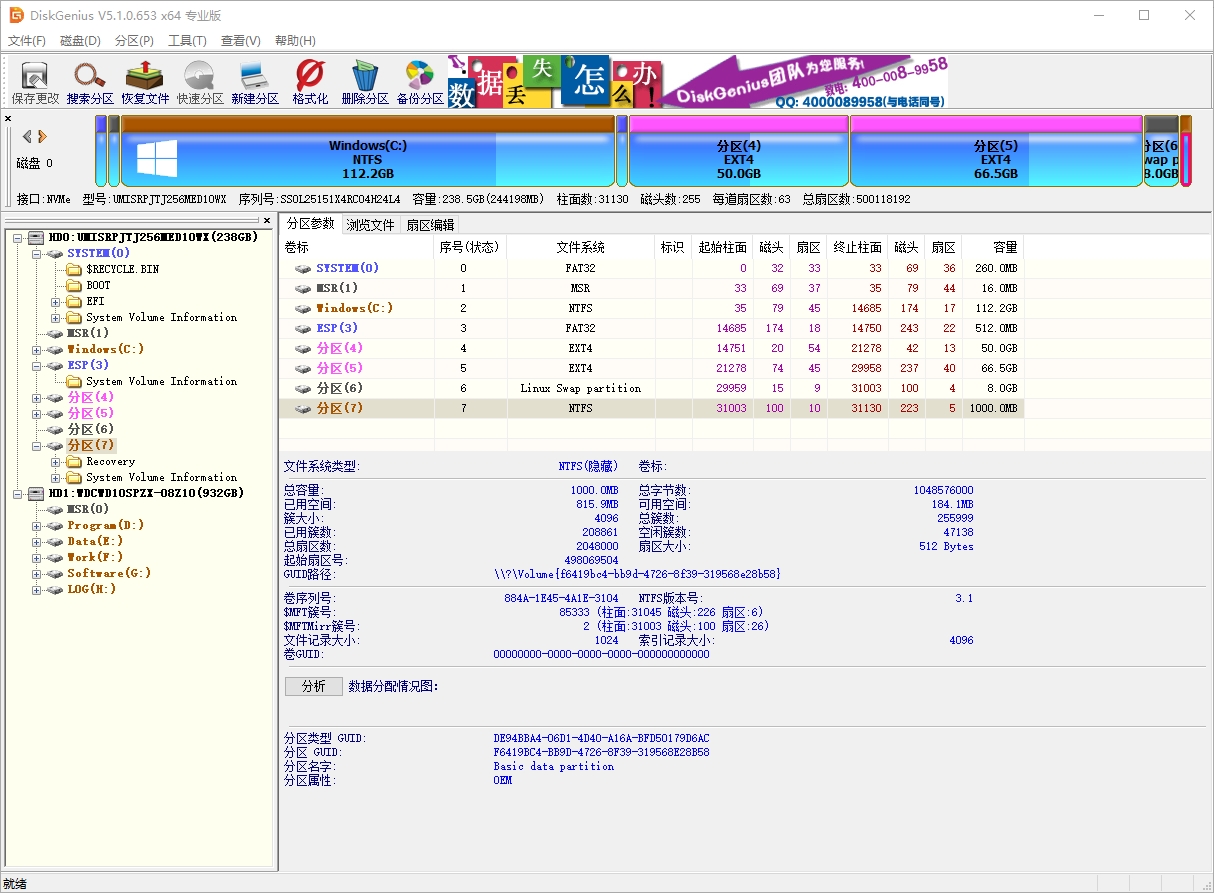1214x893 pixels.
Task: Expand the Software(G:) tree node
Action: pos(37,573)
